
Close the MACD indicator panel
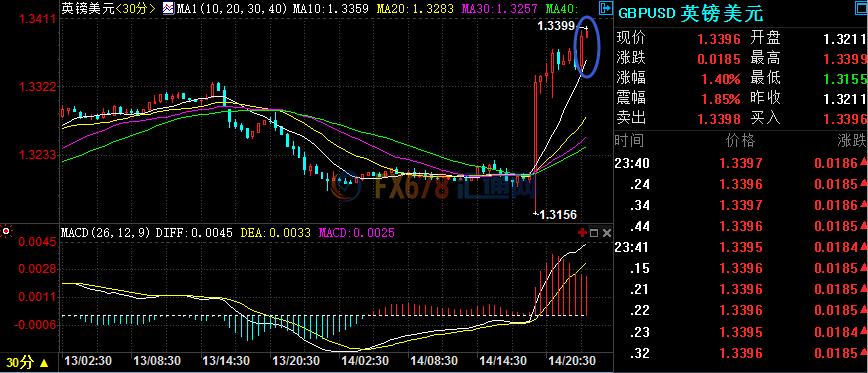(x=607, y=232)
